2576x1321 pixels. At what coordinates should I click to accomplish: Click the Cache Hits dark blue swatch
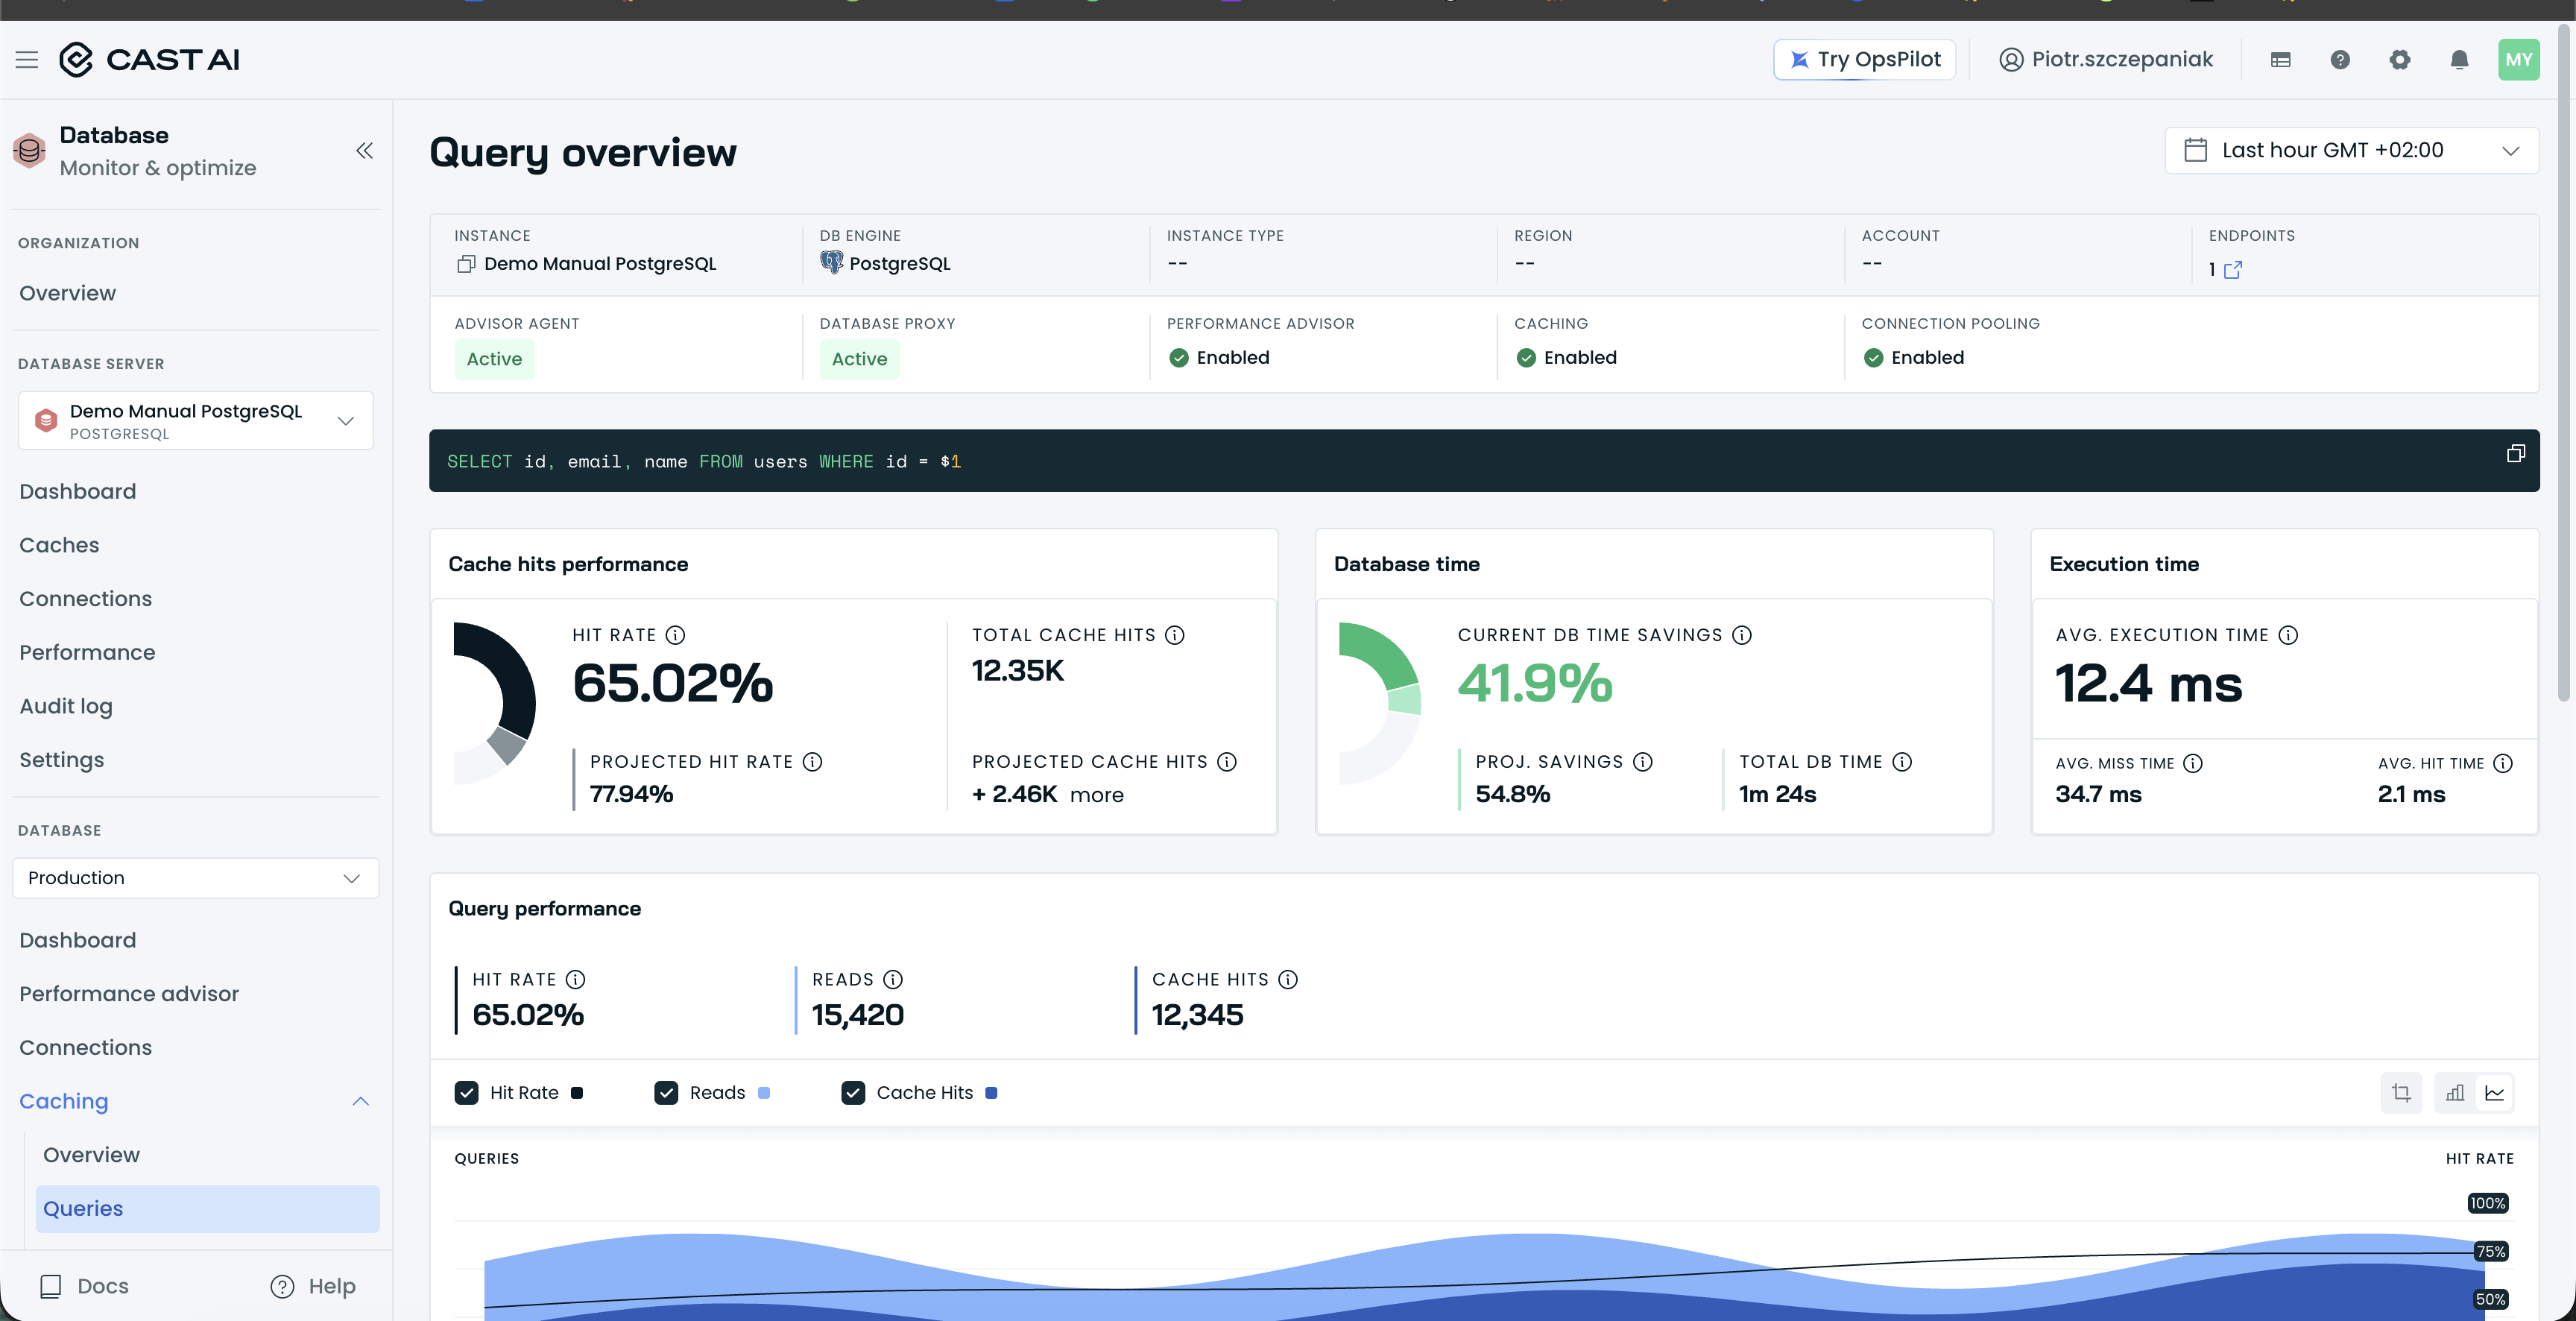(x=991, y=1093)
